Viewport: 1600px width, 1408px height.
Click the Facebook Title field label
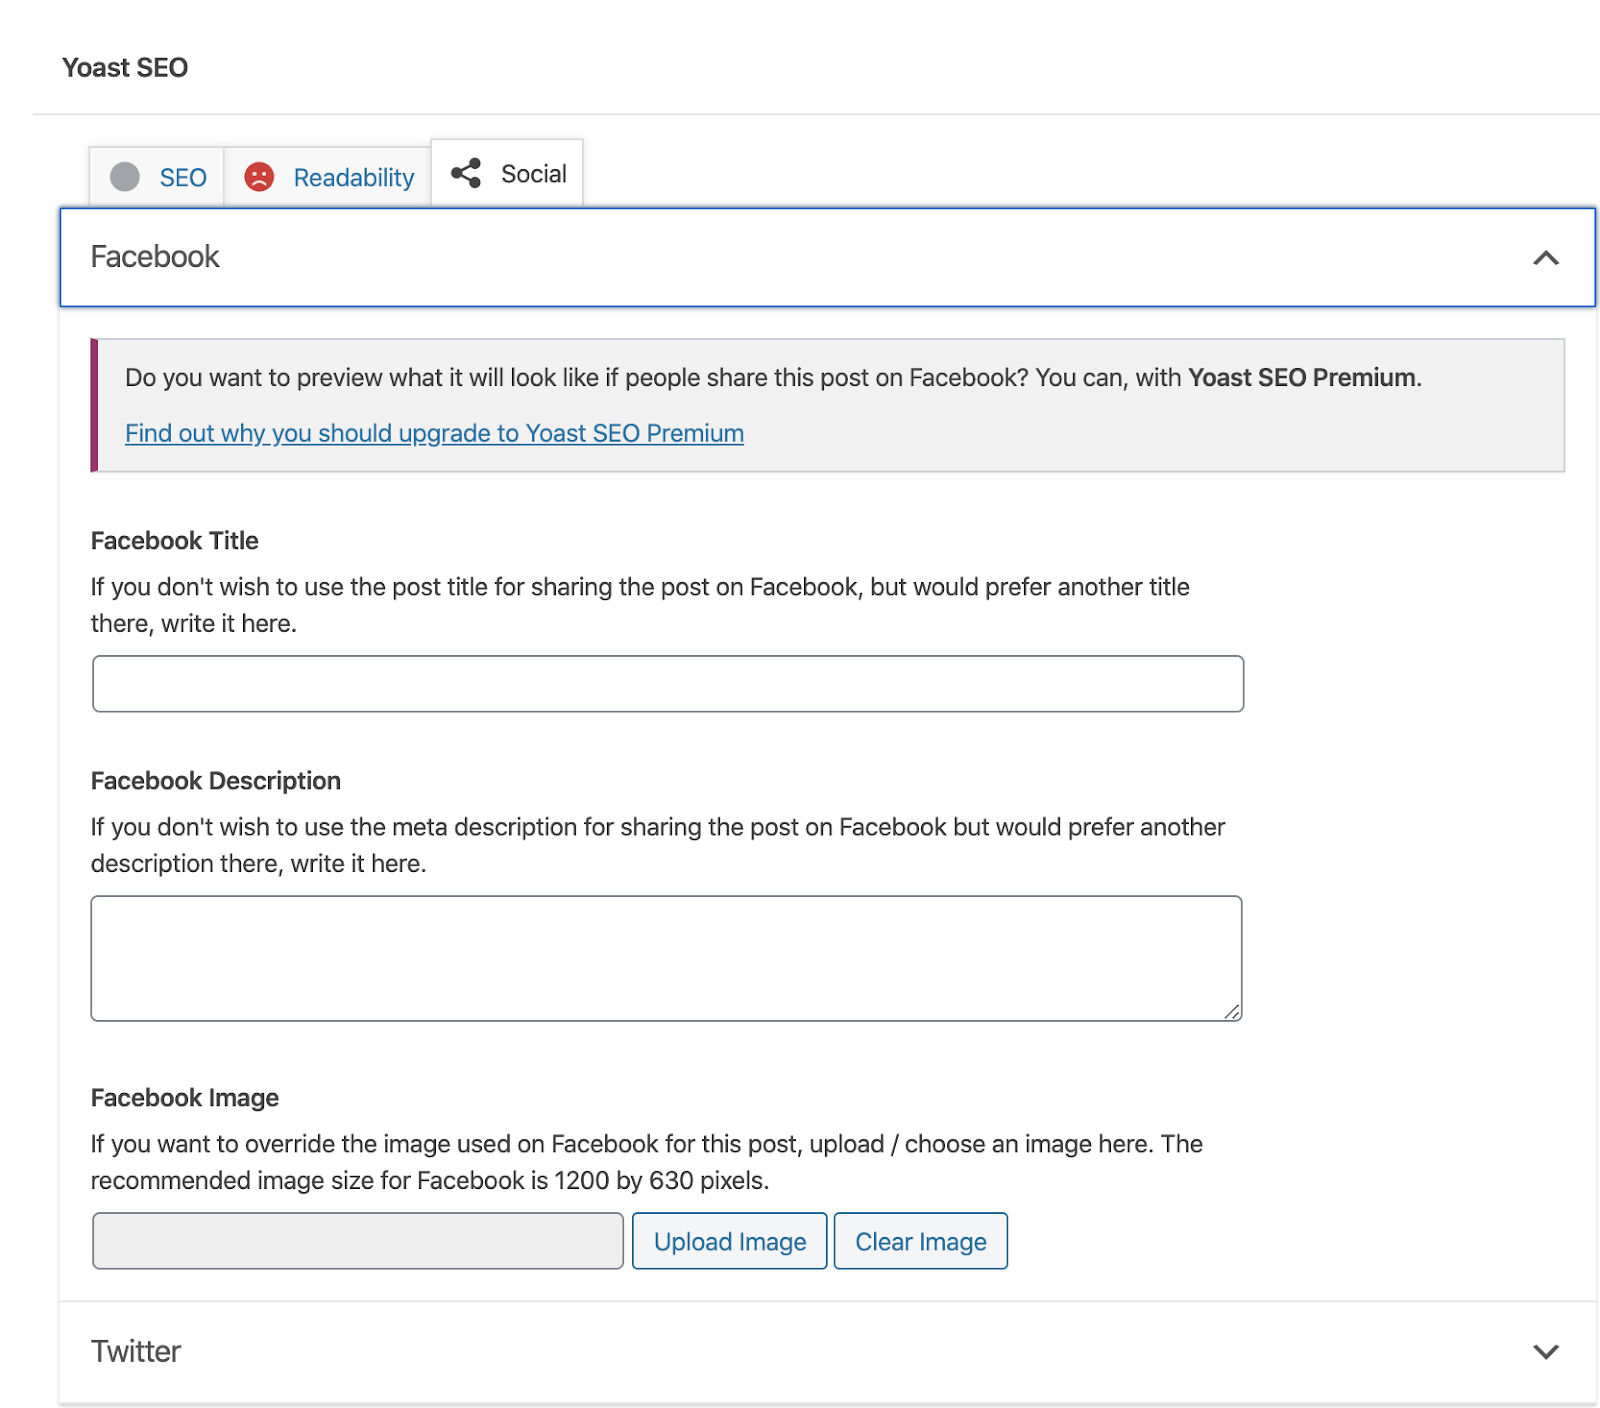[175, 541]
